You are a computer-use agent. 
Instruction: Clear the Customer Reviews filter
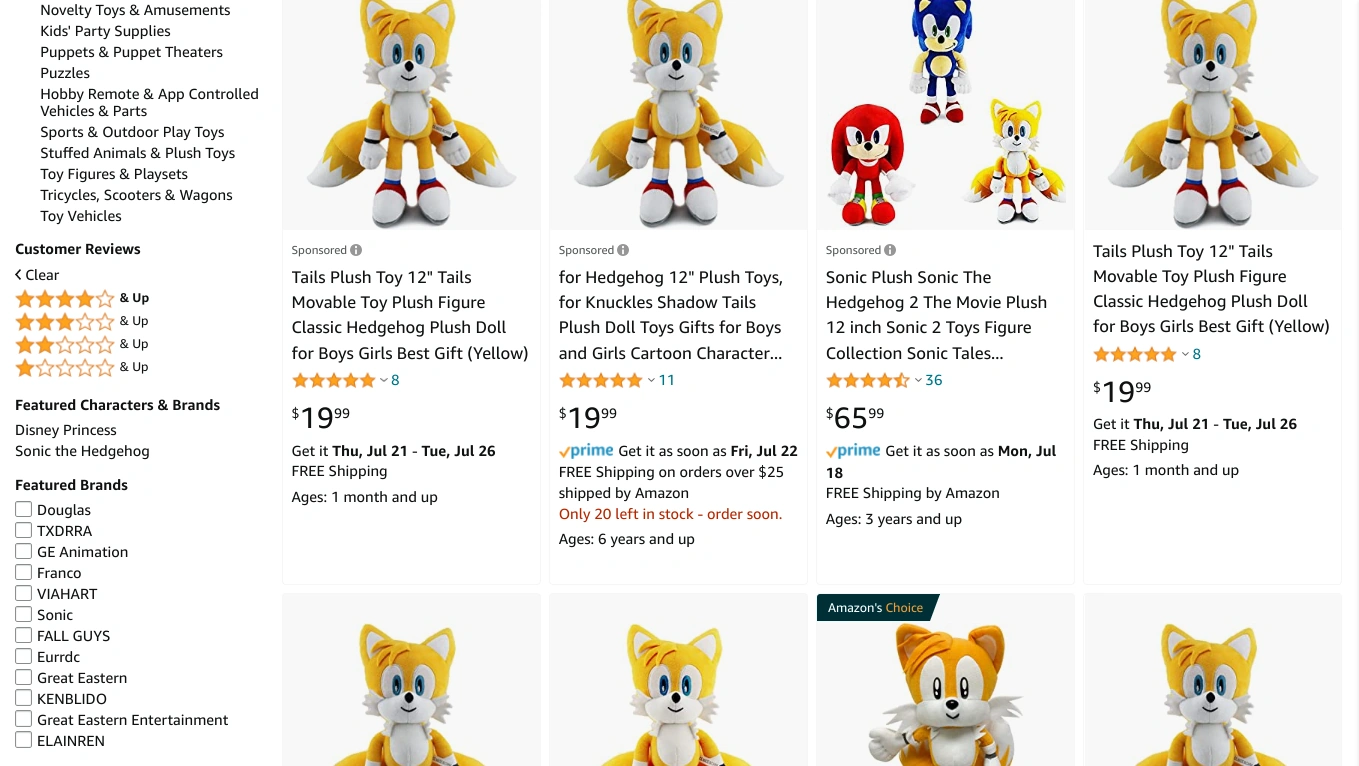pyautogui.click(x=37, y=275)
